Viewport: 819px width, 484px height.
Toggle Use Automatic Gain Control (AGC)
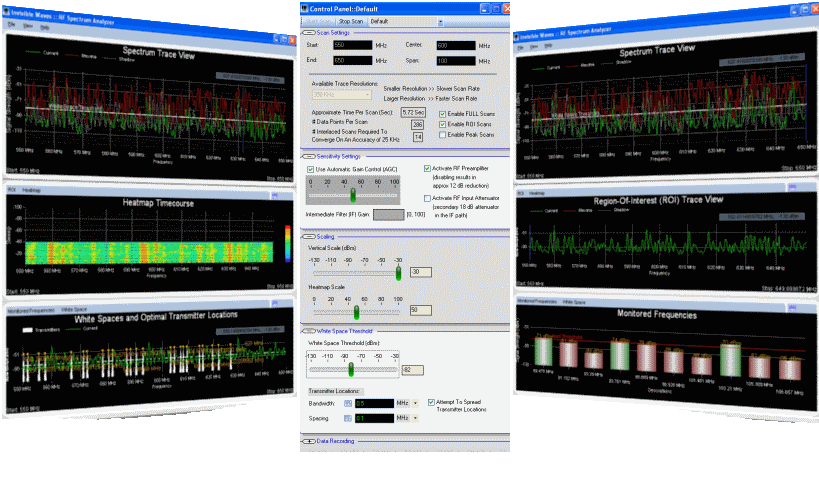point(310,169)
